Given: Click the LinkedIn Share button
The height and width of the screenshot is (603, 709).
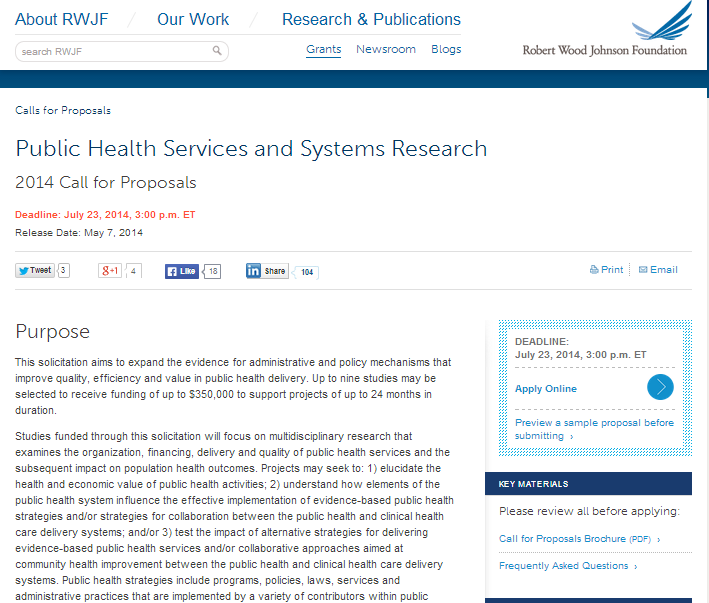Looking at the screenshot, I should point(267,271).
